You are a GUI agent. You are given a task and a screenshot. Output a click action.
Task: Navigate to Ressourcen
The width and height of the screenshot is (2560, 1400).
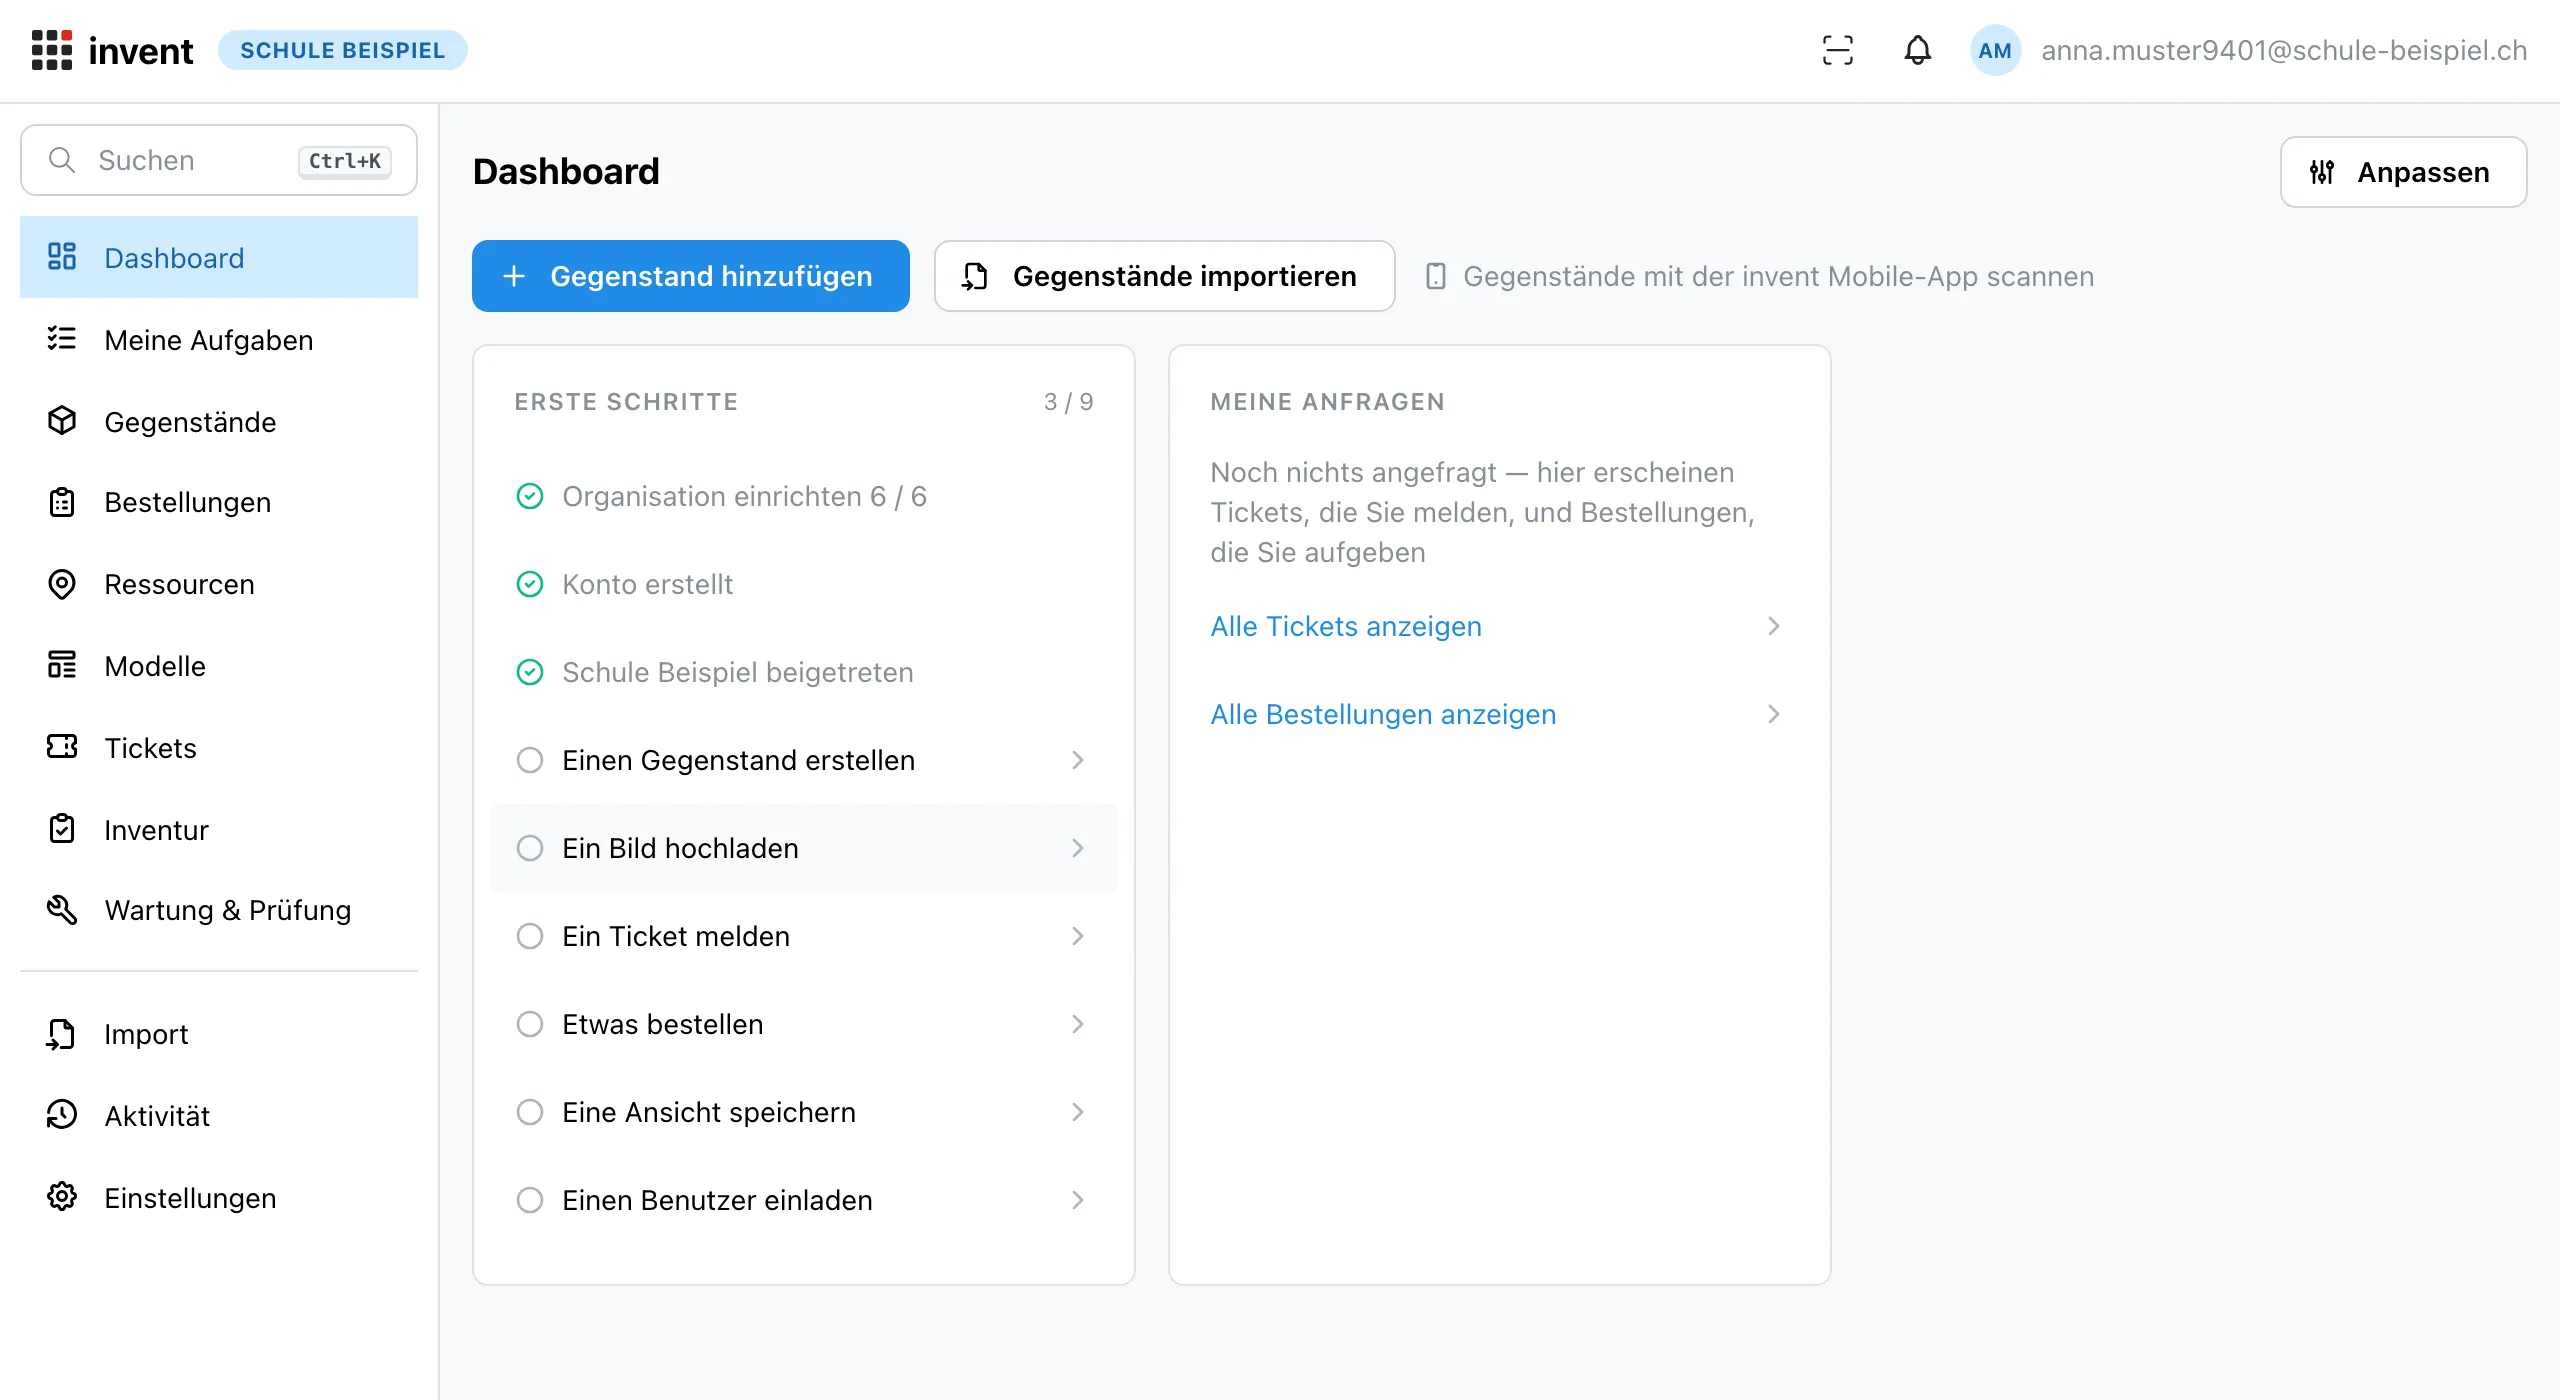(219, 584)
